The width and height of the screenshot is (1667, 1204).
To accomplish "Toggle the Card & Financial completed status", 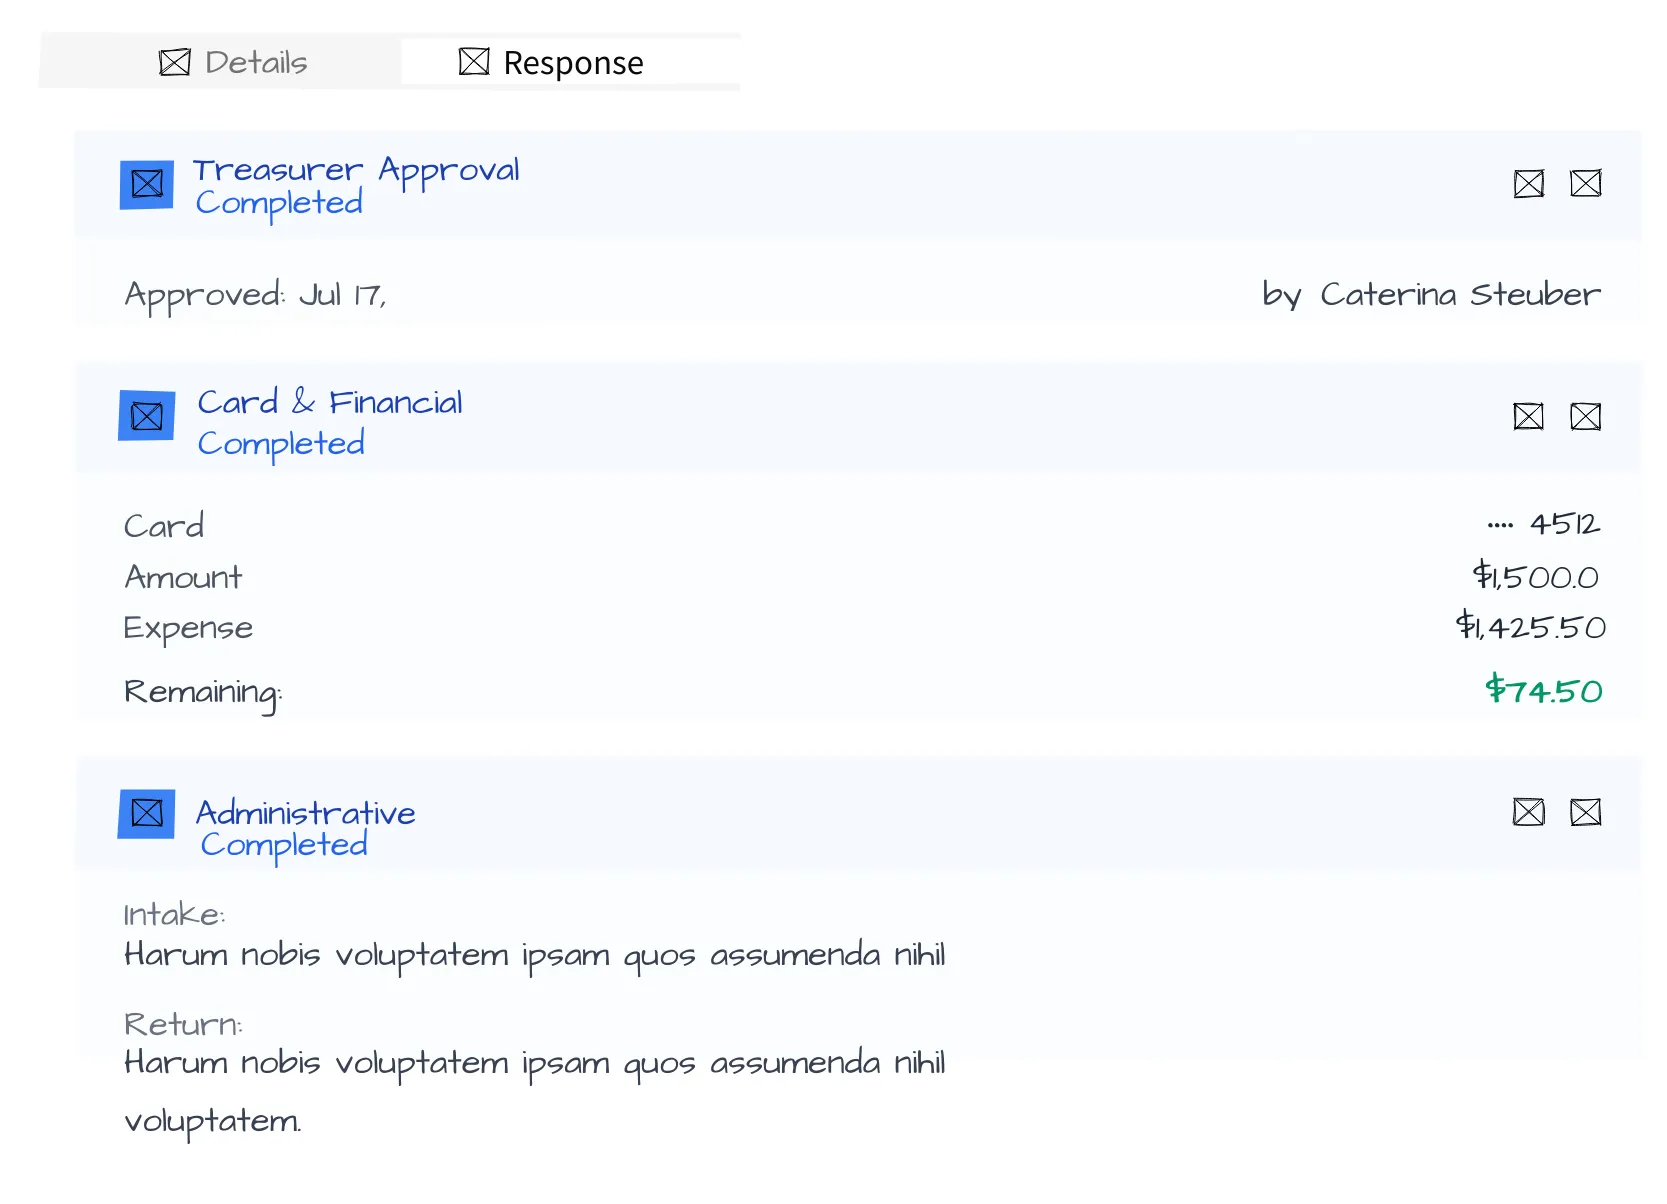I will pos(281,443).
